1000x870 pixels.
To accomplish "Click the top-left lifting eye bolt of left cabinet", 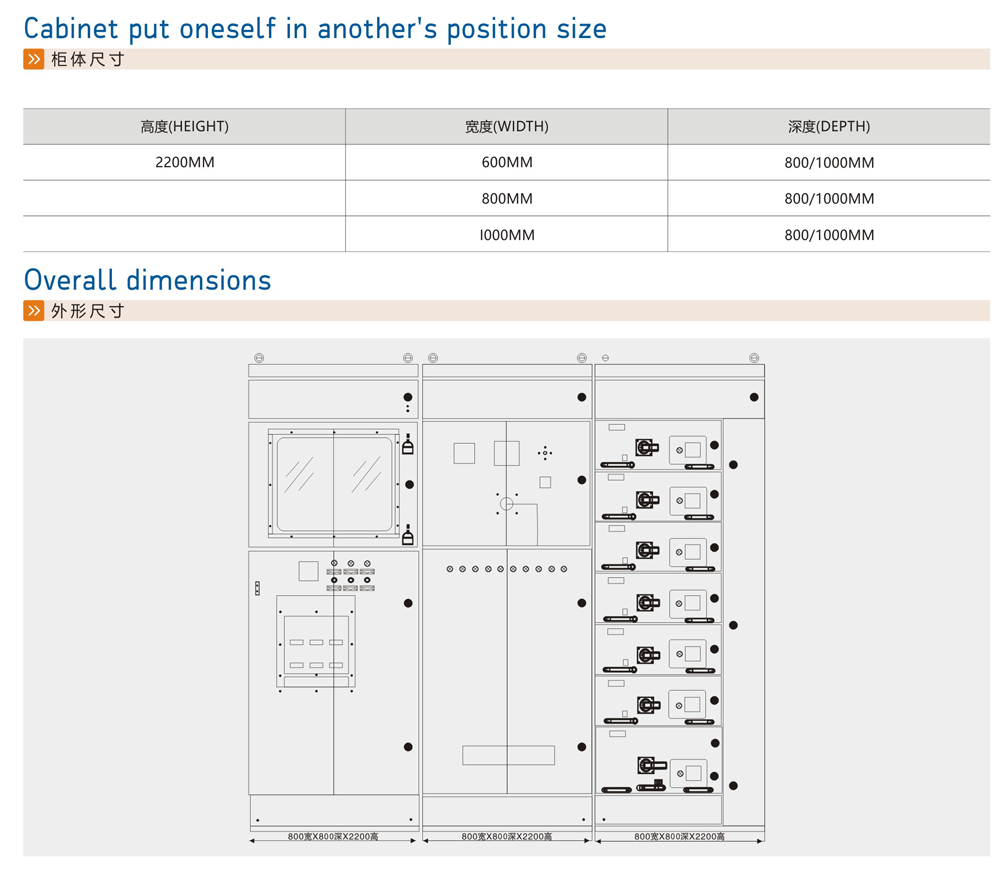I will pos(258,357).
